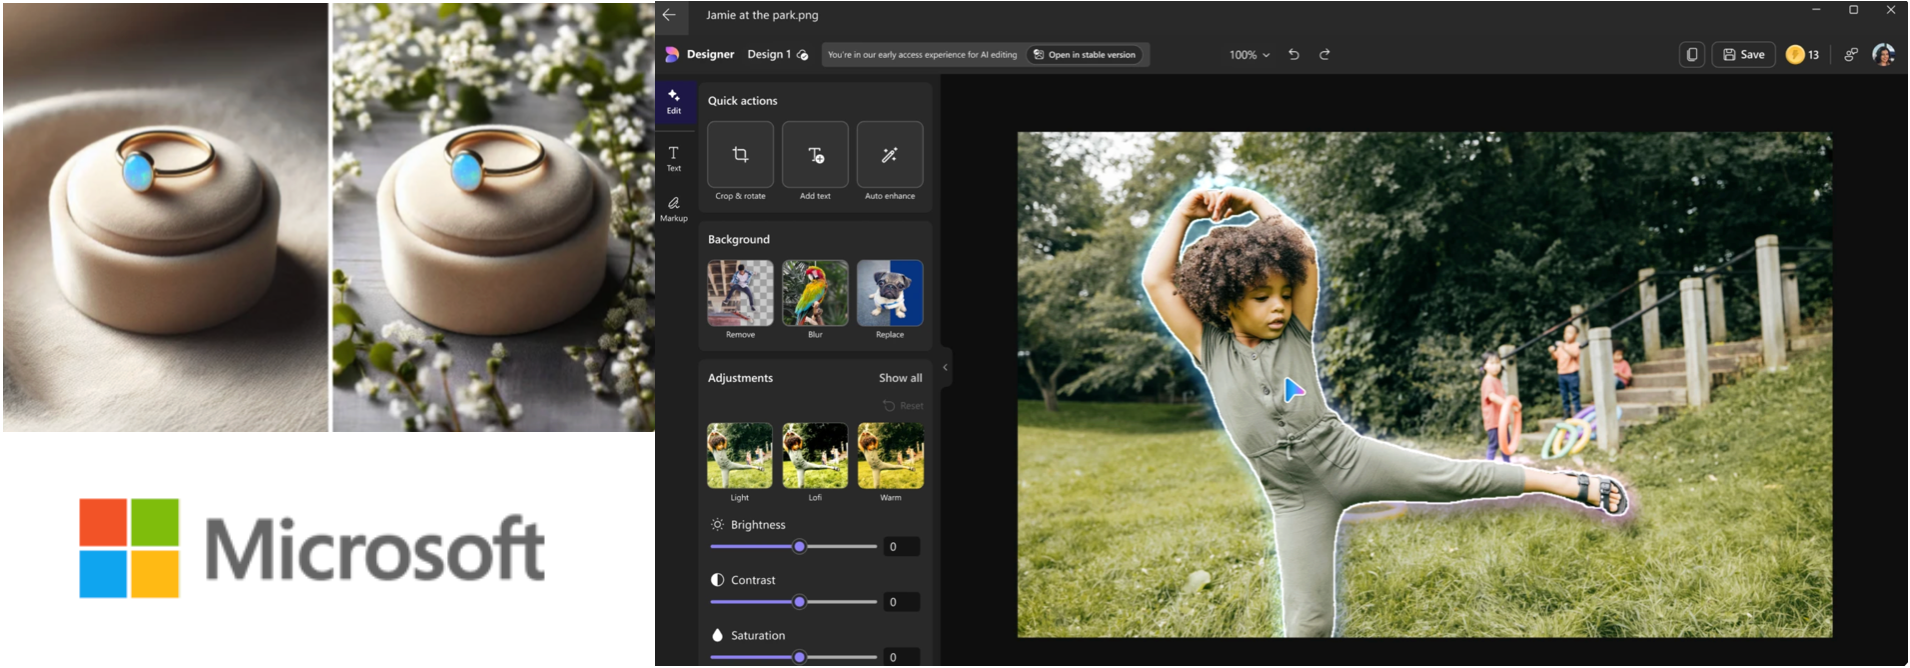Reset the adjustments

[903, 406]
